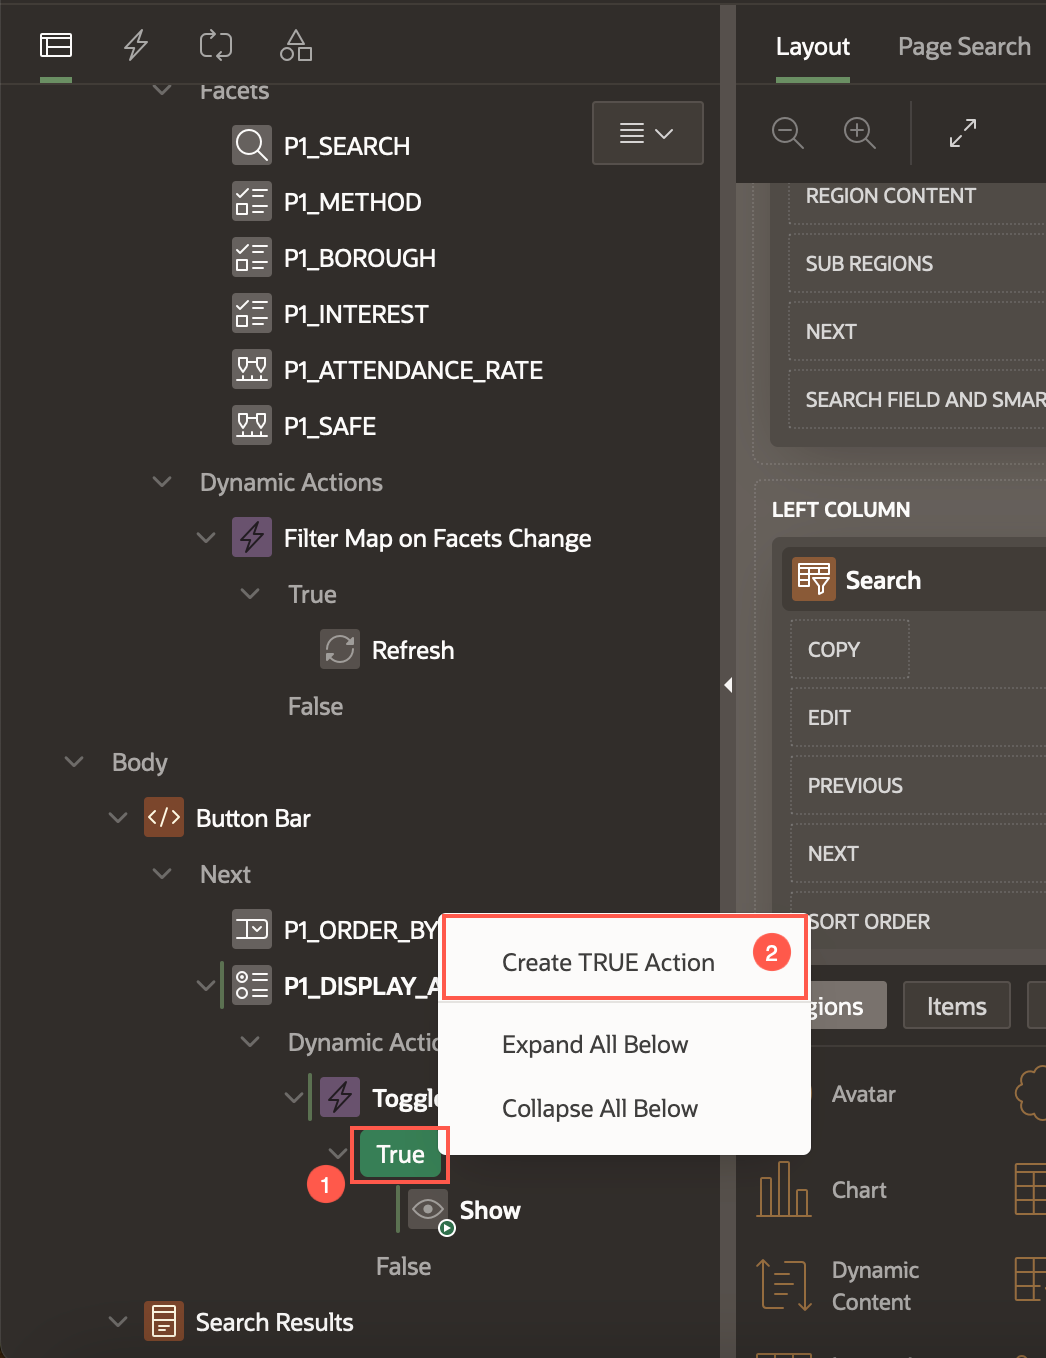Open the Page Processing icon
The image size is (1046, 1358).
[215, 44]
